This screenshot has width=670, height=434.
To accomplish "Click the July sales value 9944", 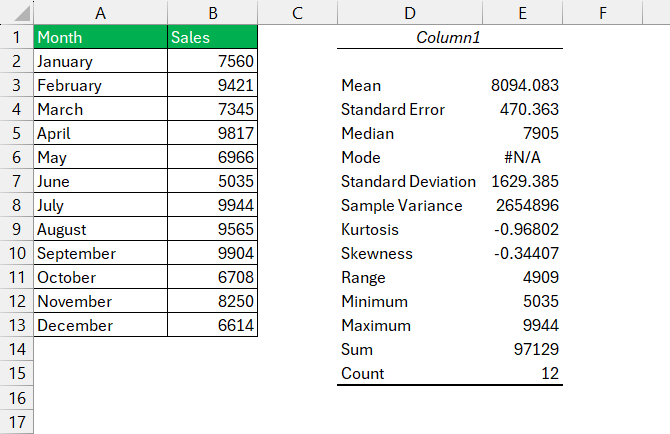I will pos(212,205).
